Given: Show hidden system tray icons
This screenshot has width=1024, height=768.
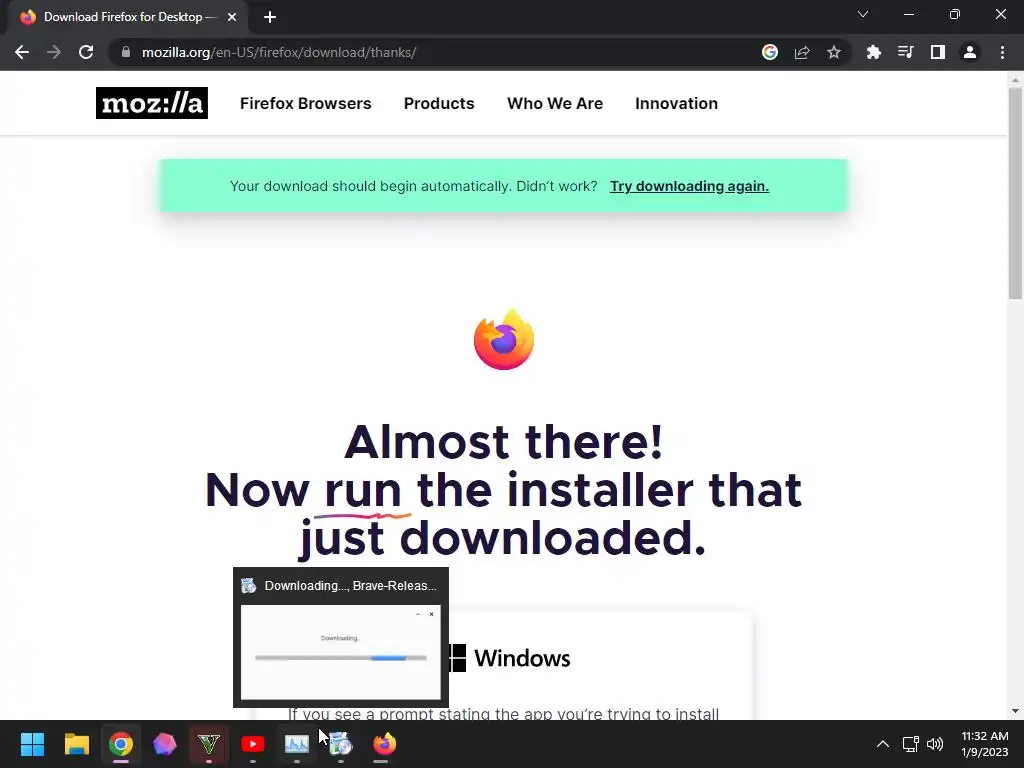Looking at the screenshot, I should [882, 744].
